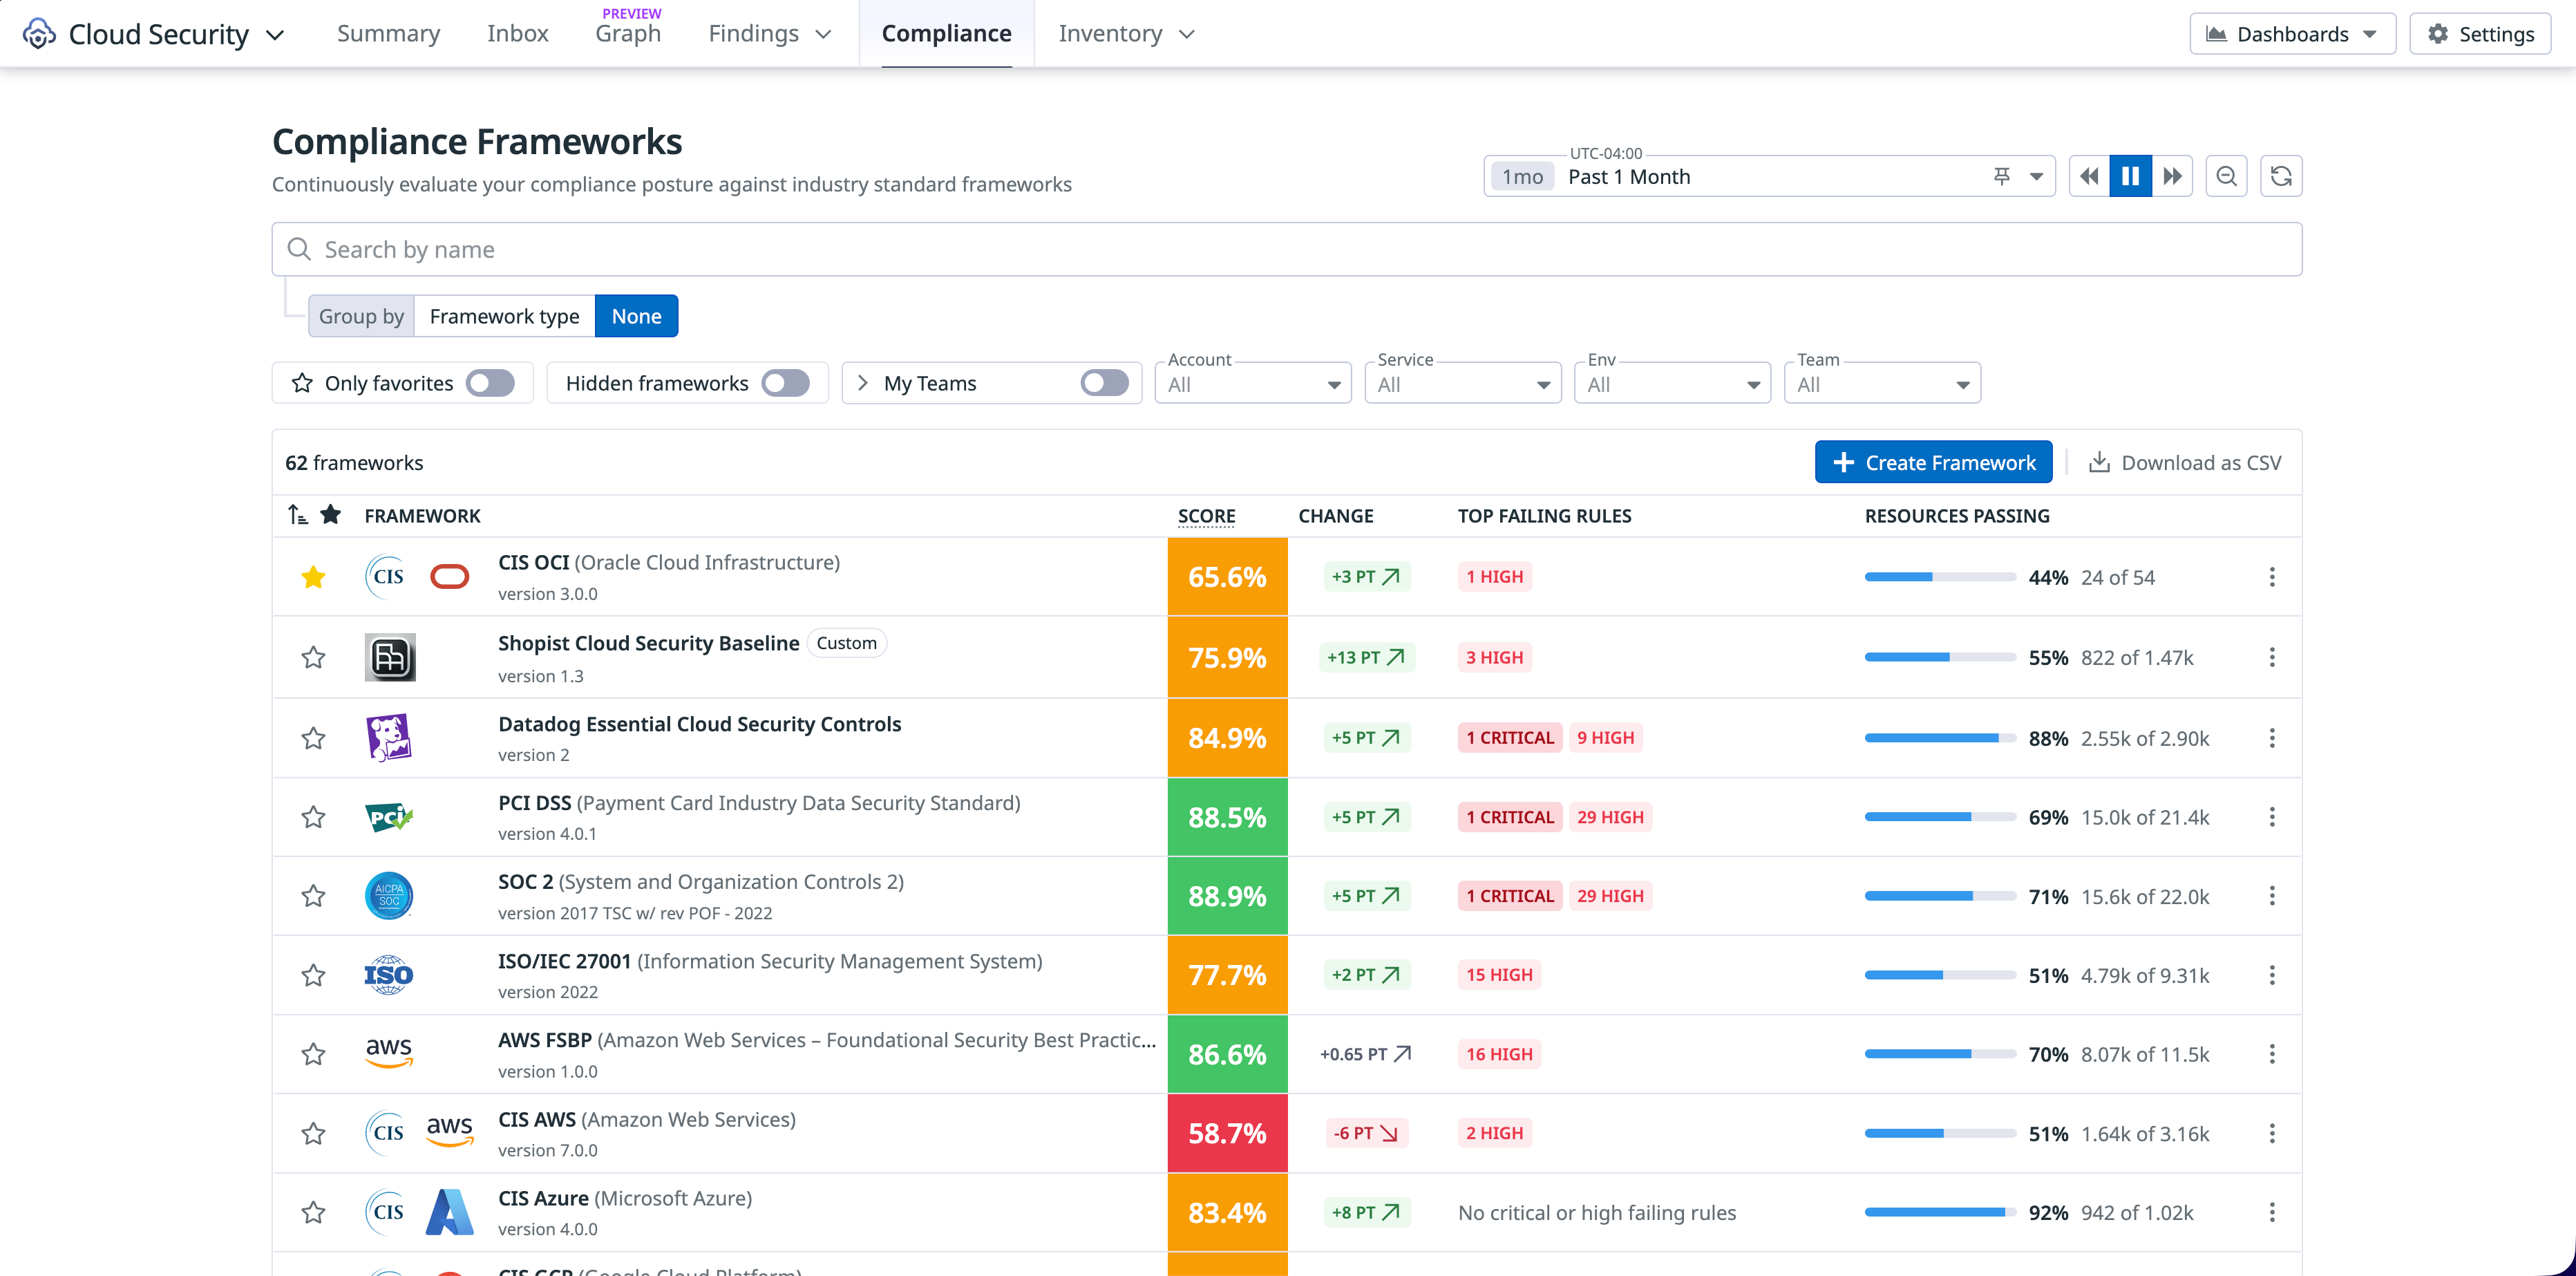Viewport: 2576px width, 1276px height.
Task: Star the AWS FSBP framework
Action: click(x=313, y=1054)
